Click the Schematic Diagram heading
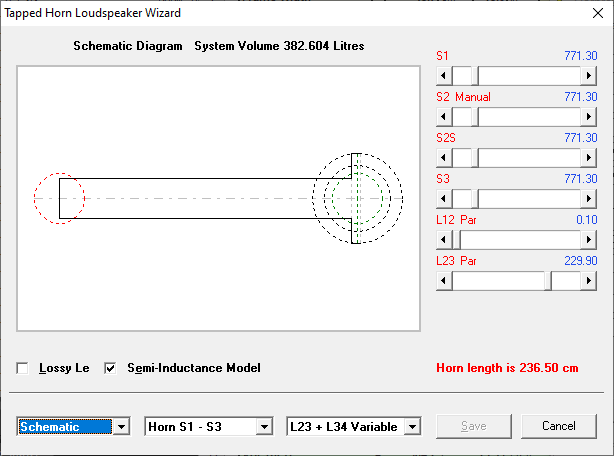 pos(128,46)
